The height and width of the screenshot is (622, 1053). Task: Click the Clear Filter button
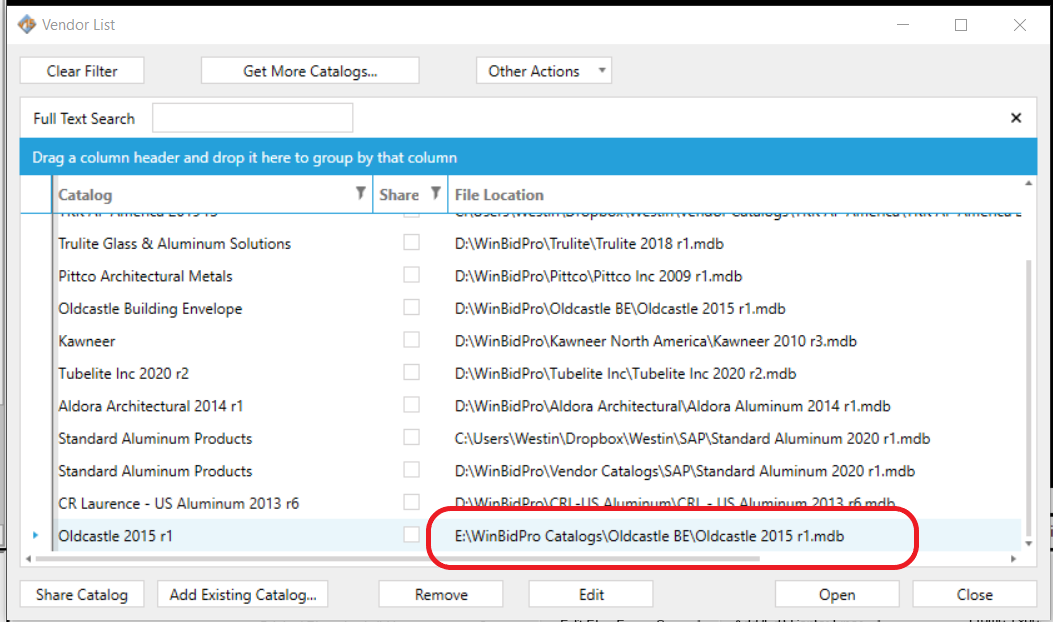click(x=82, y=71)
